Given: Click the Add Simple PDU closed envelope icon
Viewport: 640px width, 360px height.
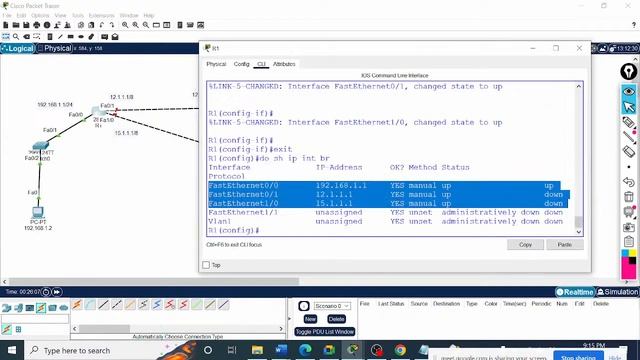Looking at the screenshot, I should click(x=104, y=37).
